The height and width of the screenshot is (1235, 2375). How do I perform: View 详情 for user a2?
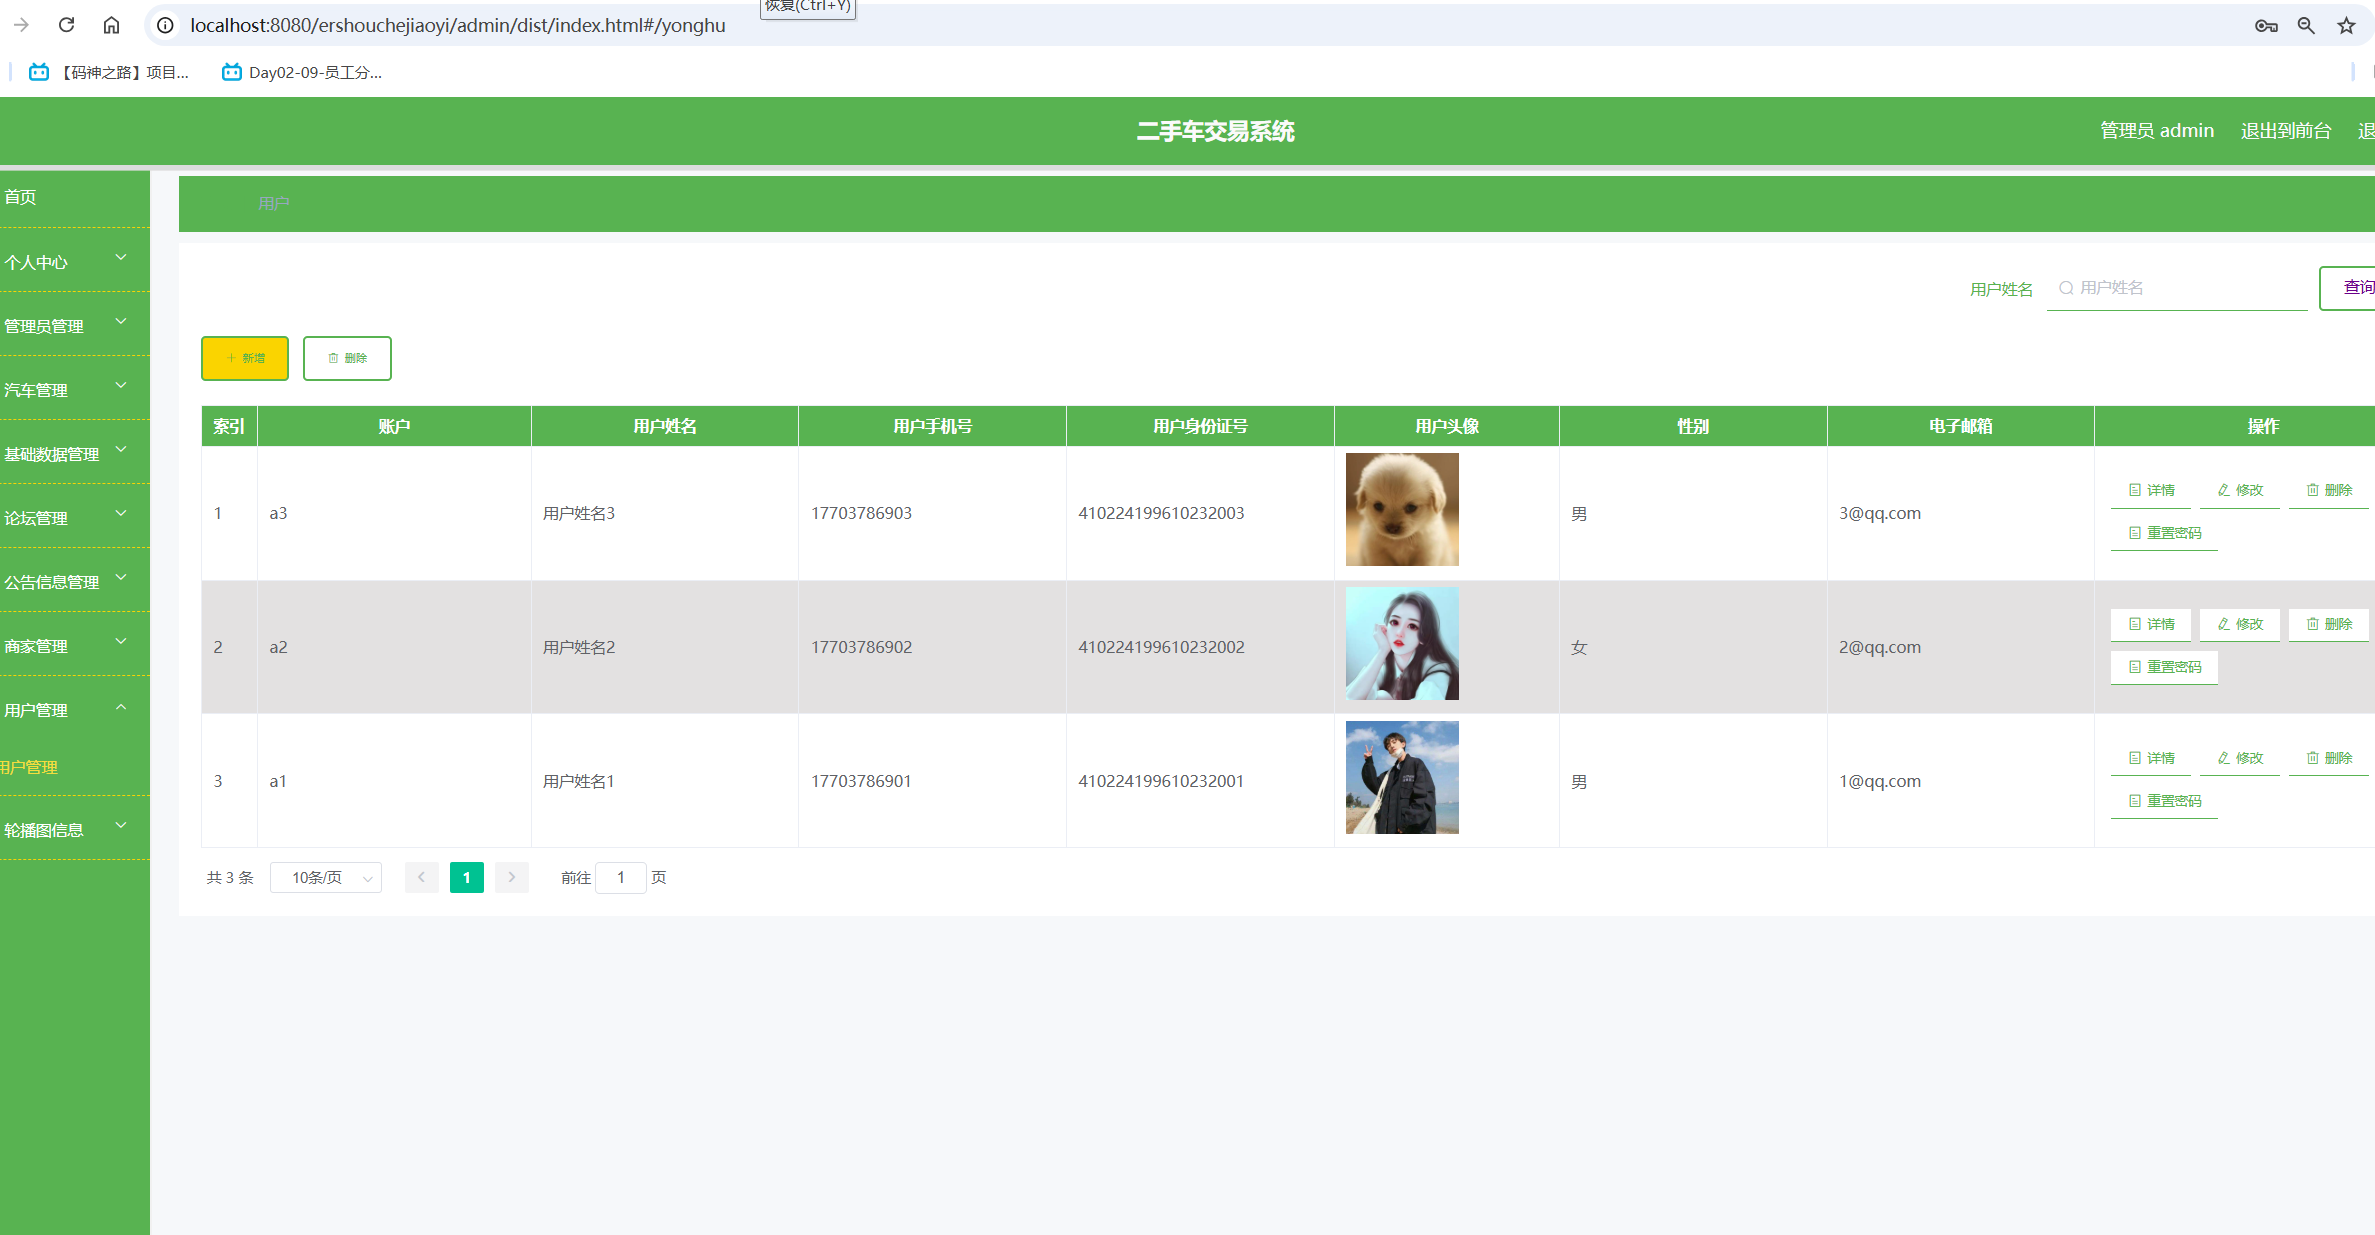coord(2151,624)
